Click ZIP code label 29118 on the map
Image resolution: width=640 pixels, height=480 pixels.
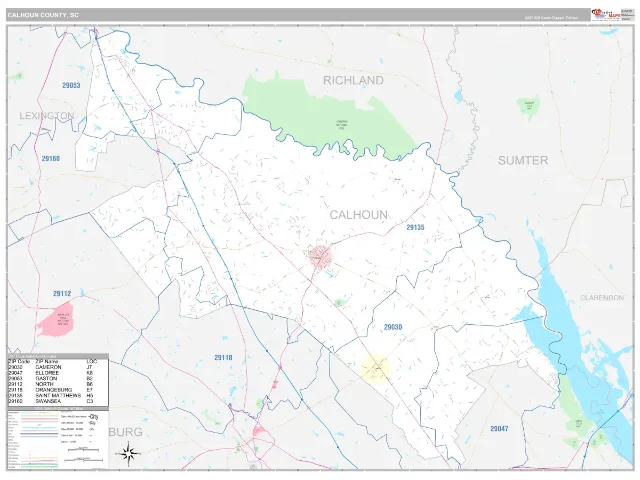click(x=223, y=358)
